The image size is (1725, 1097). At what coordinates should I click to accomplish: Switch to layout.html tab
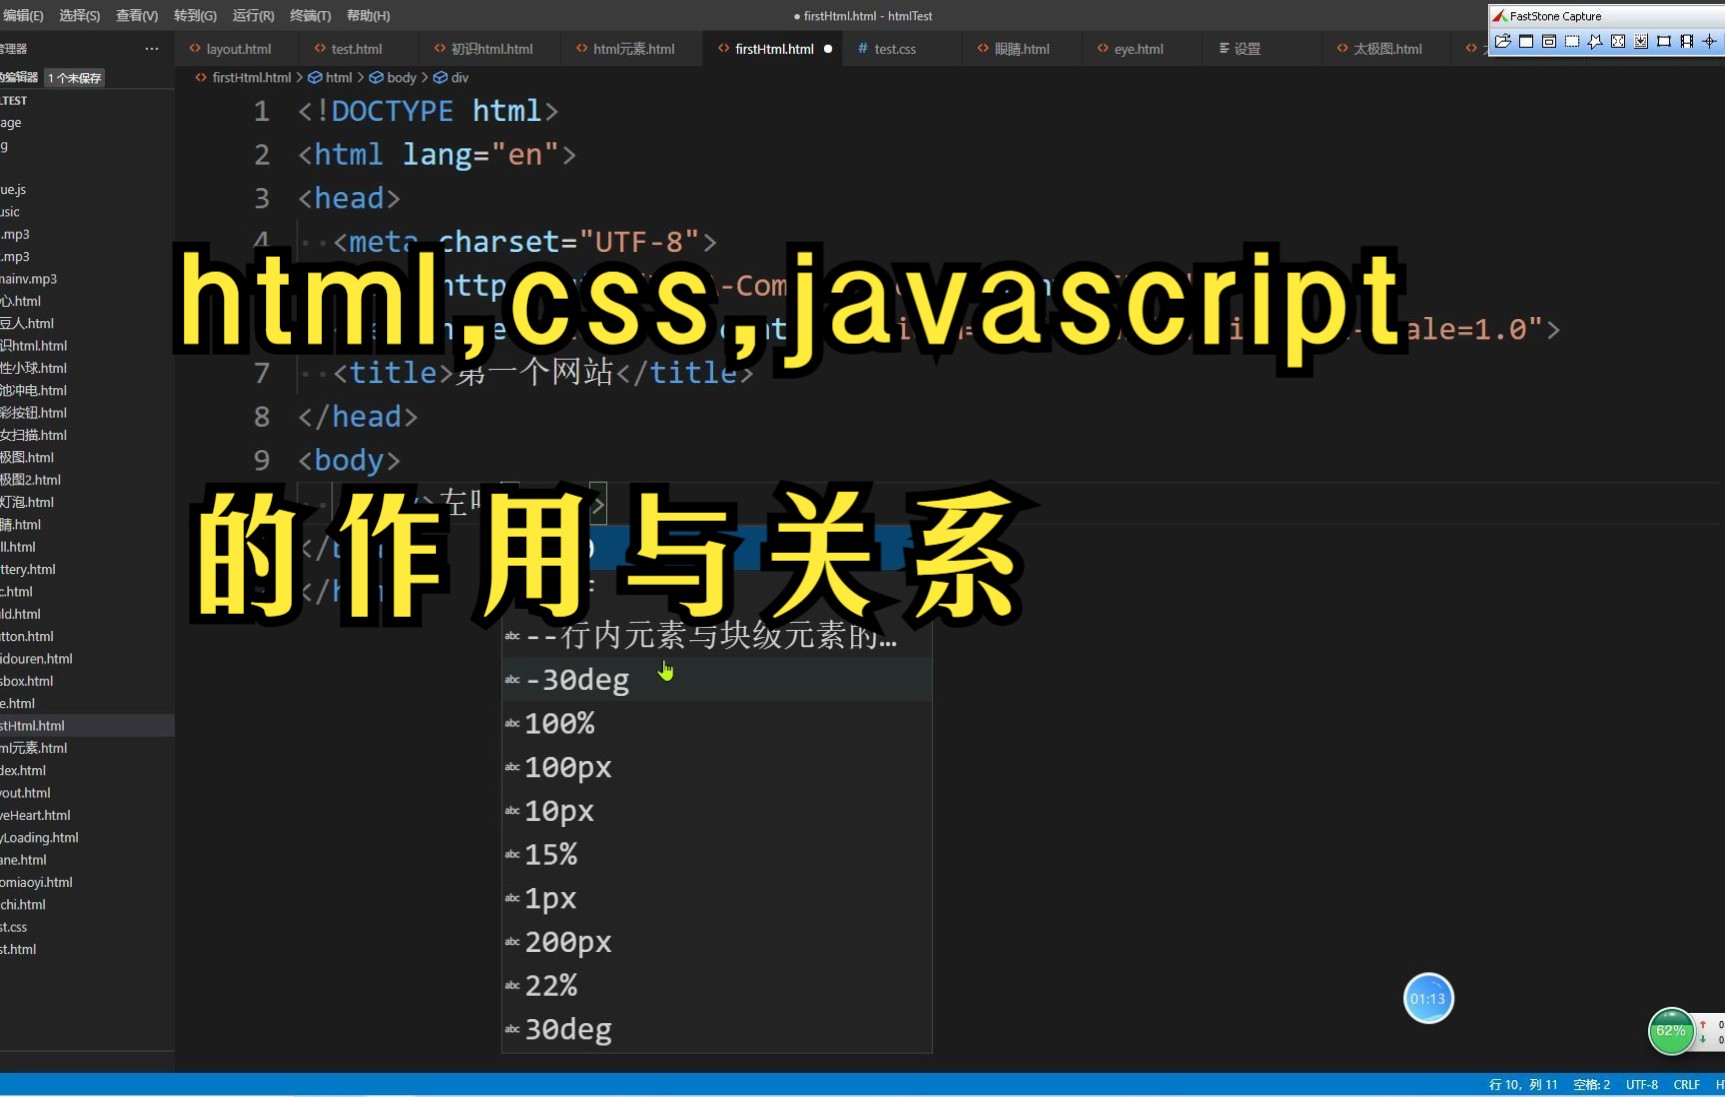pyautogui.click(x=238, y=49)
